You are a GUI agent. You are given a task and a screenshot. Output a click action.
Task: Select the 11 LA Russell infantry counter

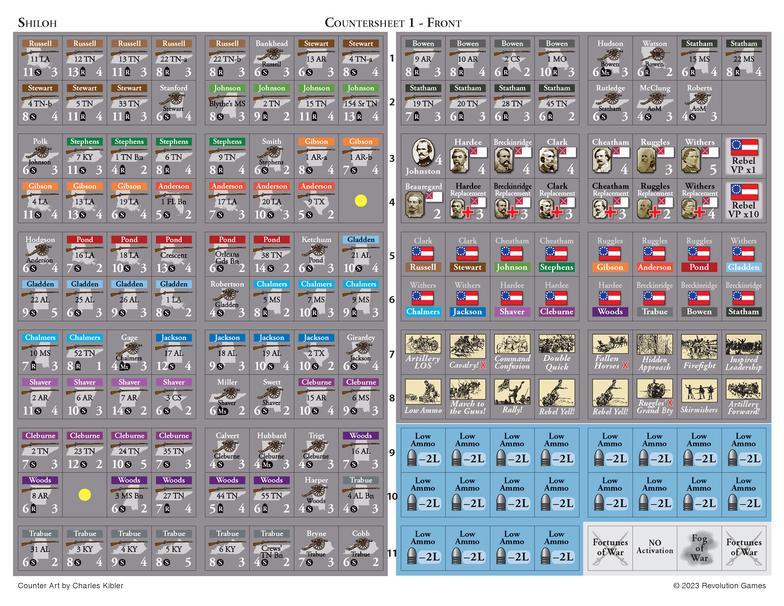40,58
